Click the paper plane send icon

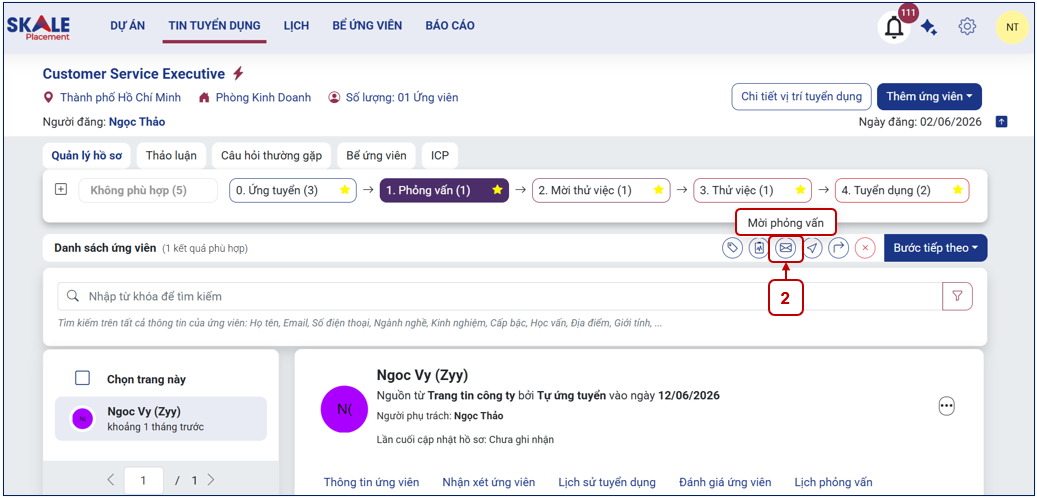813,249
